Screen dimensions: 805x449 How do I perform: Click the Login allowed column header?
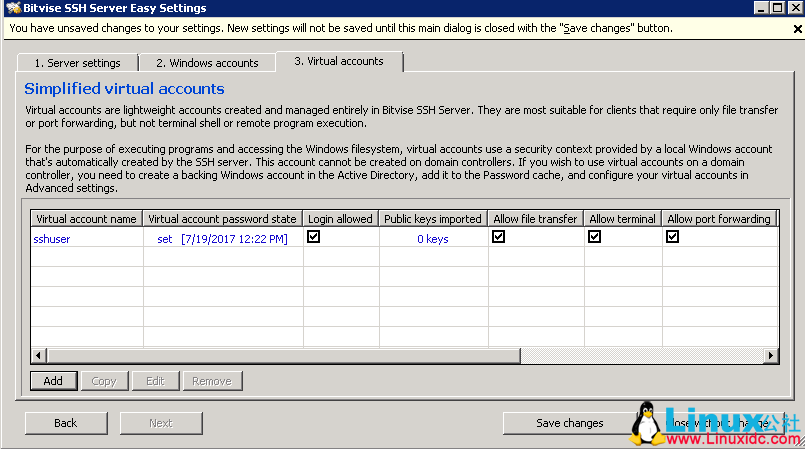tap(340, 219)
